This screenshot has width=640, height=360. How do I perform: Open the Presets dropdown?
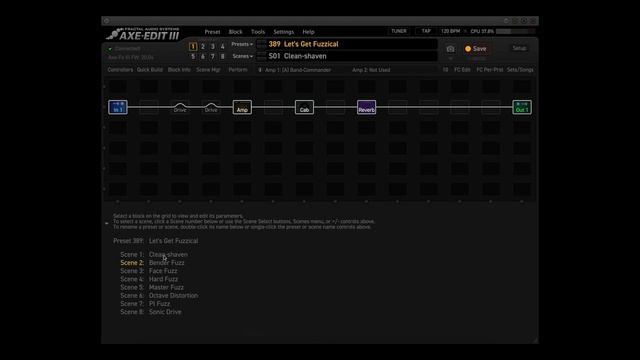point(242,44)
